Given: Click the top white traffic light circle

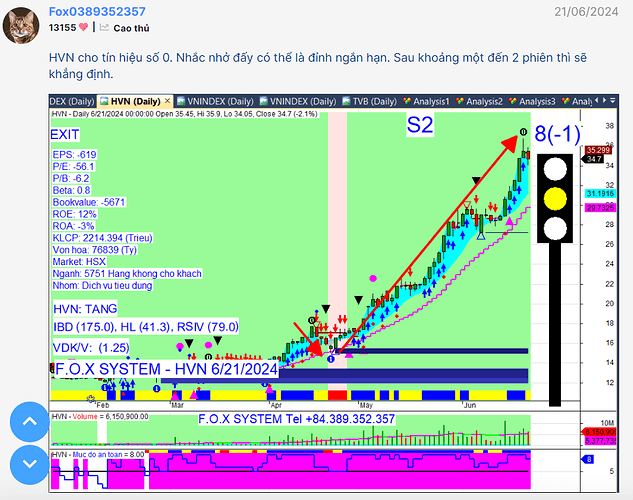Looking at the screenshot, I should (x=555, y=169).
